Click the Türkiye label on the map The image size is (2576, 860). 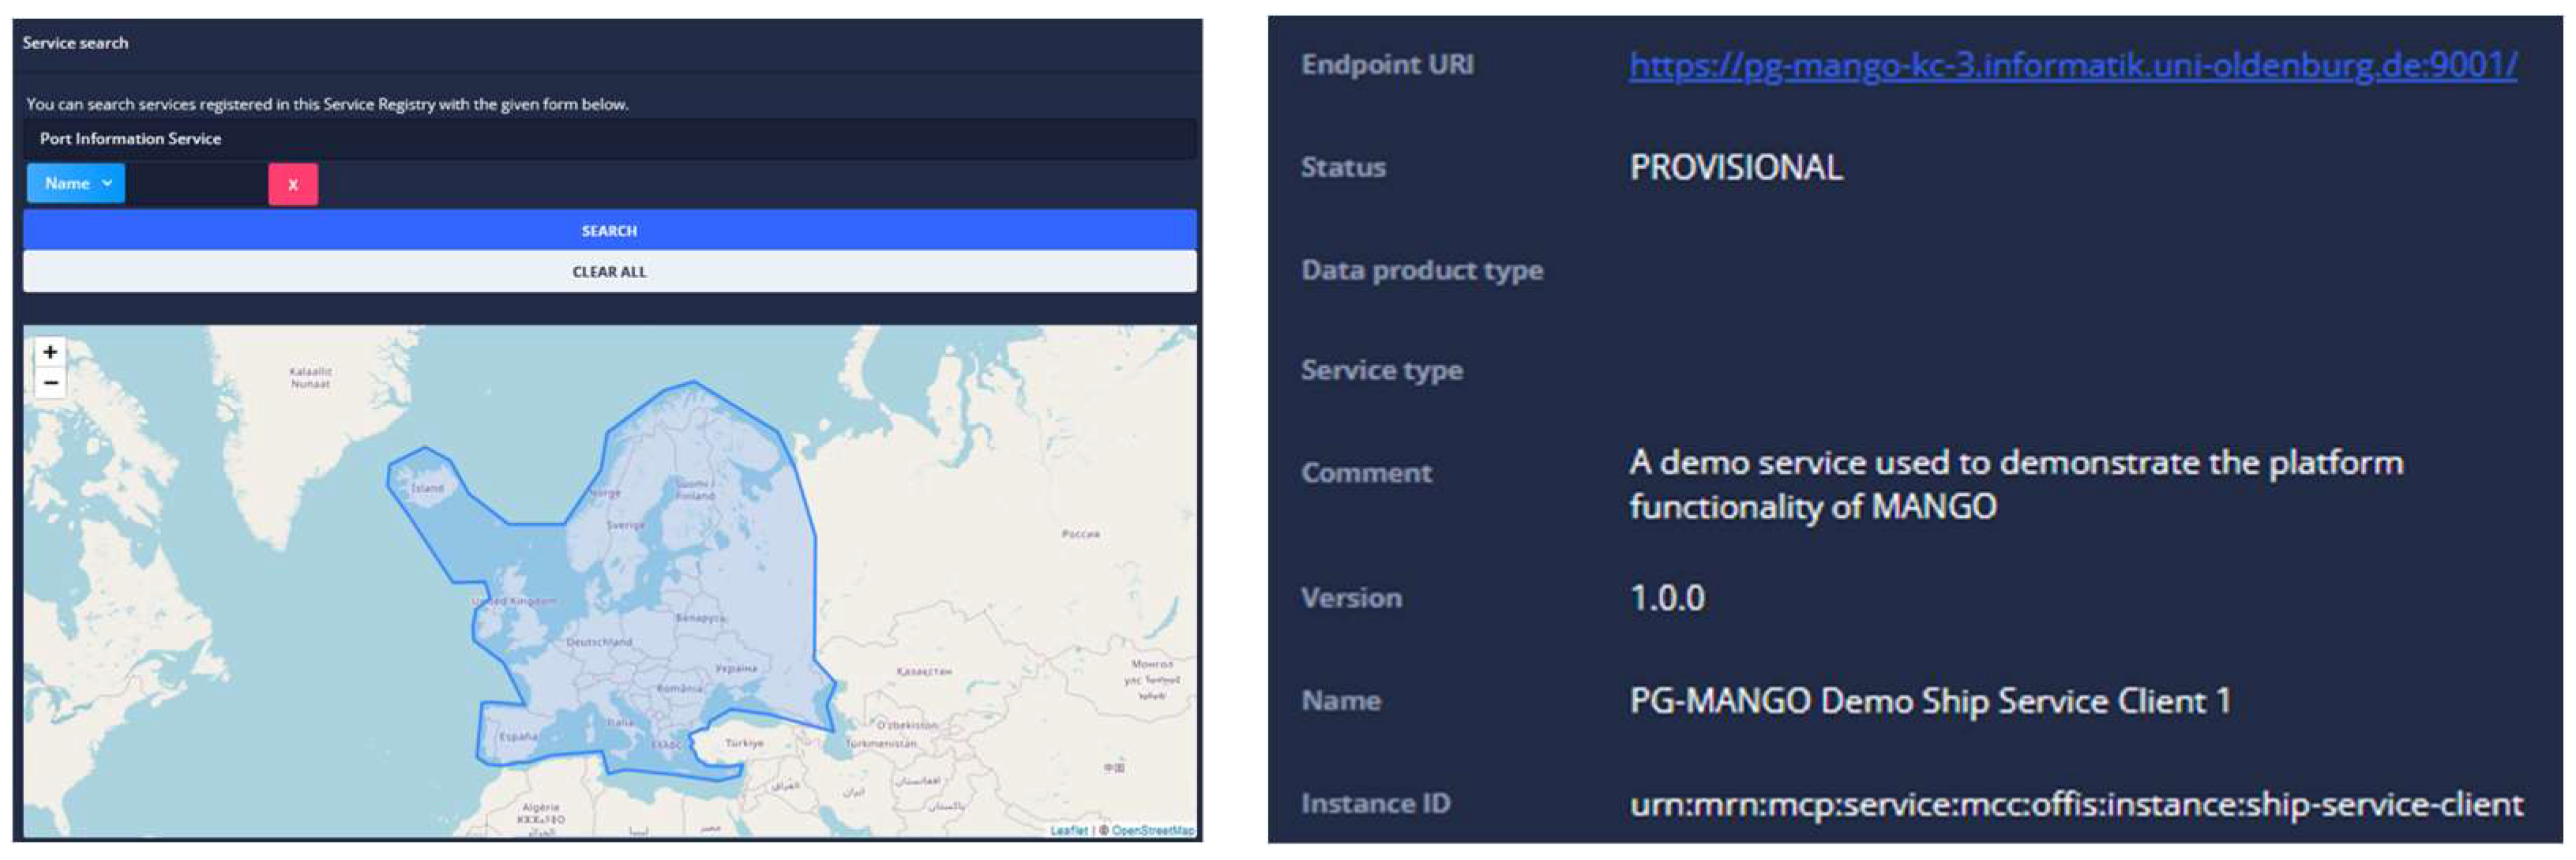[x=744, y=743]
